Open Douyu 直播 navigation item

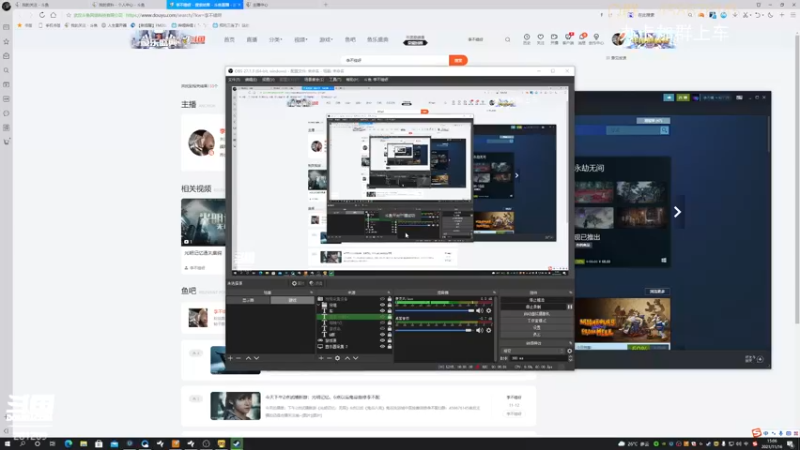[x=252, y=39]
